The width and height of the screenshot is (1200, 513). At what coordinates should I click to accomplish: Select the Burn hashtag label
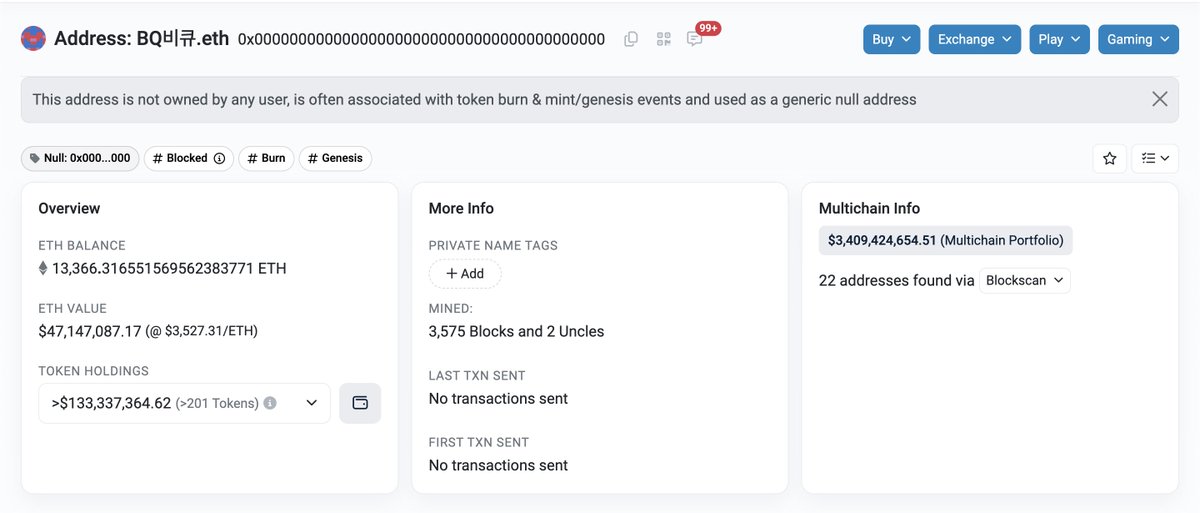coord(266,158)
